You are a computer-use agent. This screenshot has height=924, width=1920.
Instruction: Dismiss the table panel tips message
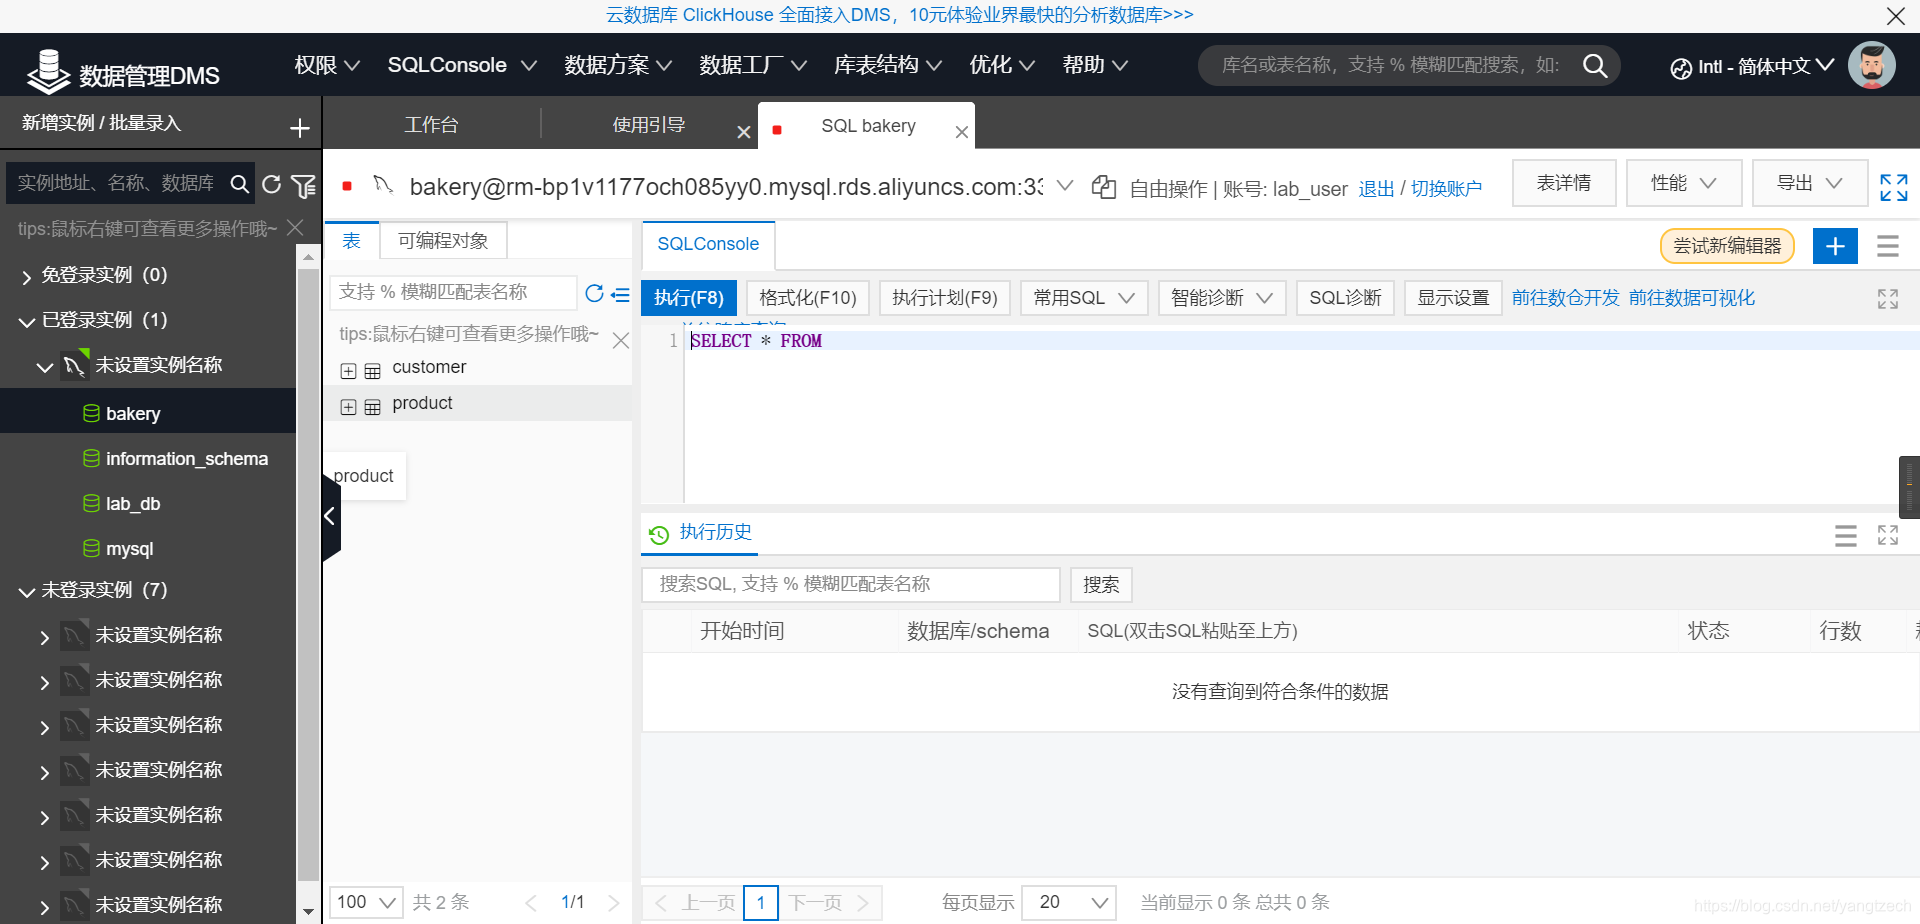pyautogui.click(x=620, y=340)
